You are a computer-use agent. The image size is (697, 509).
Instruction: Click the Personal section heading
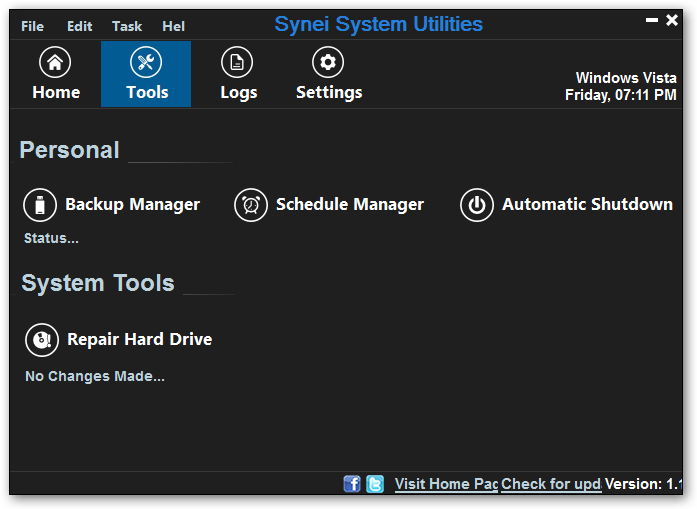coord(69,150)
